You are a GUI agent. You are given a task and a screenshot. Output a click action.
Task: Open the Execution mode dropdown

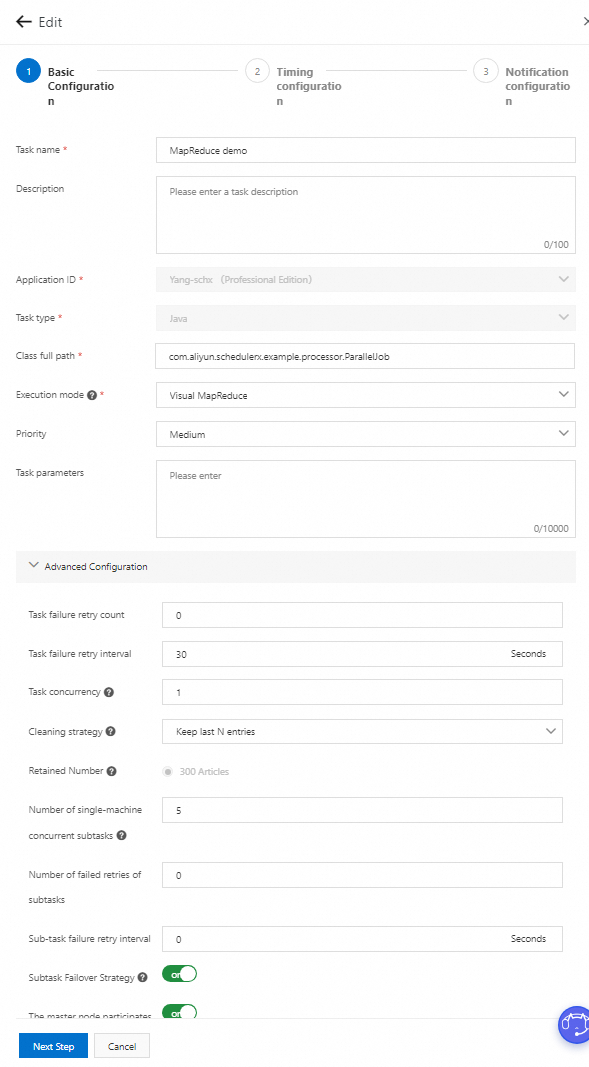[365, 395]
